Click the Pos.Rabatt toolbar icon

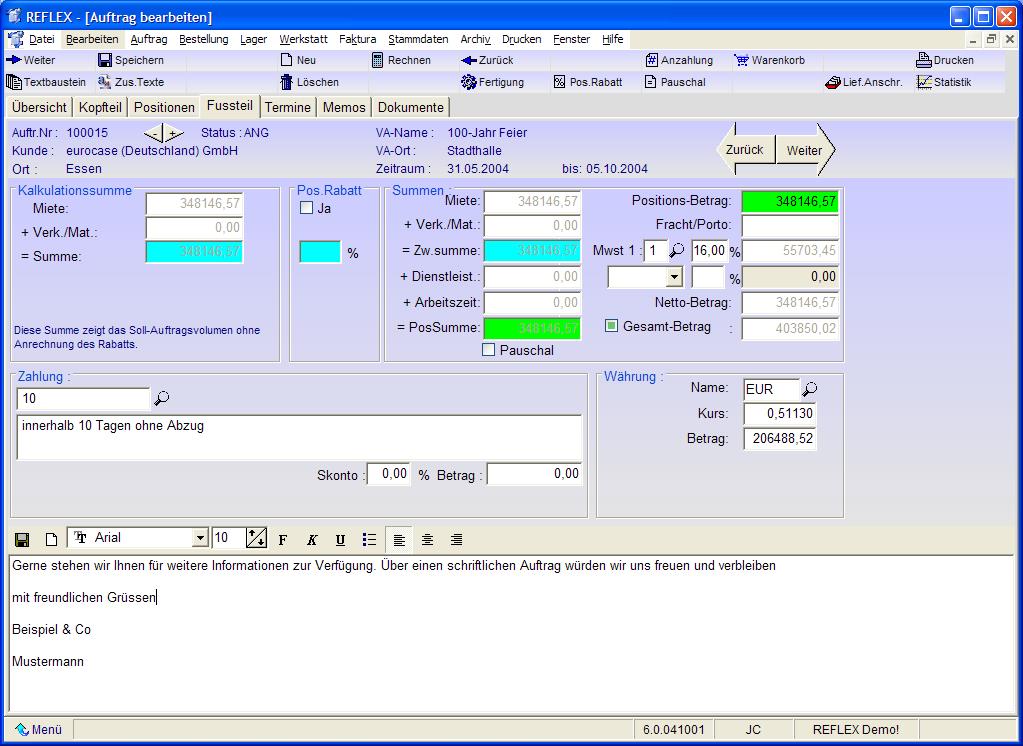point(559,82)
